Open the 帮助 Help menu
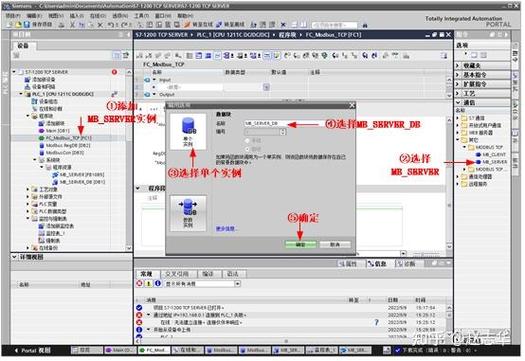 [x=185, y=16]
